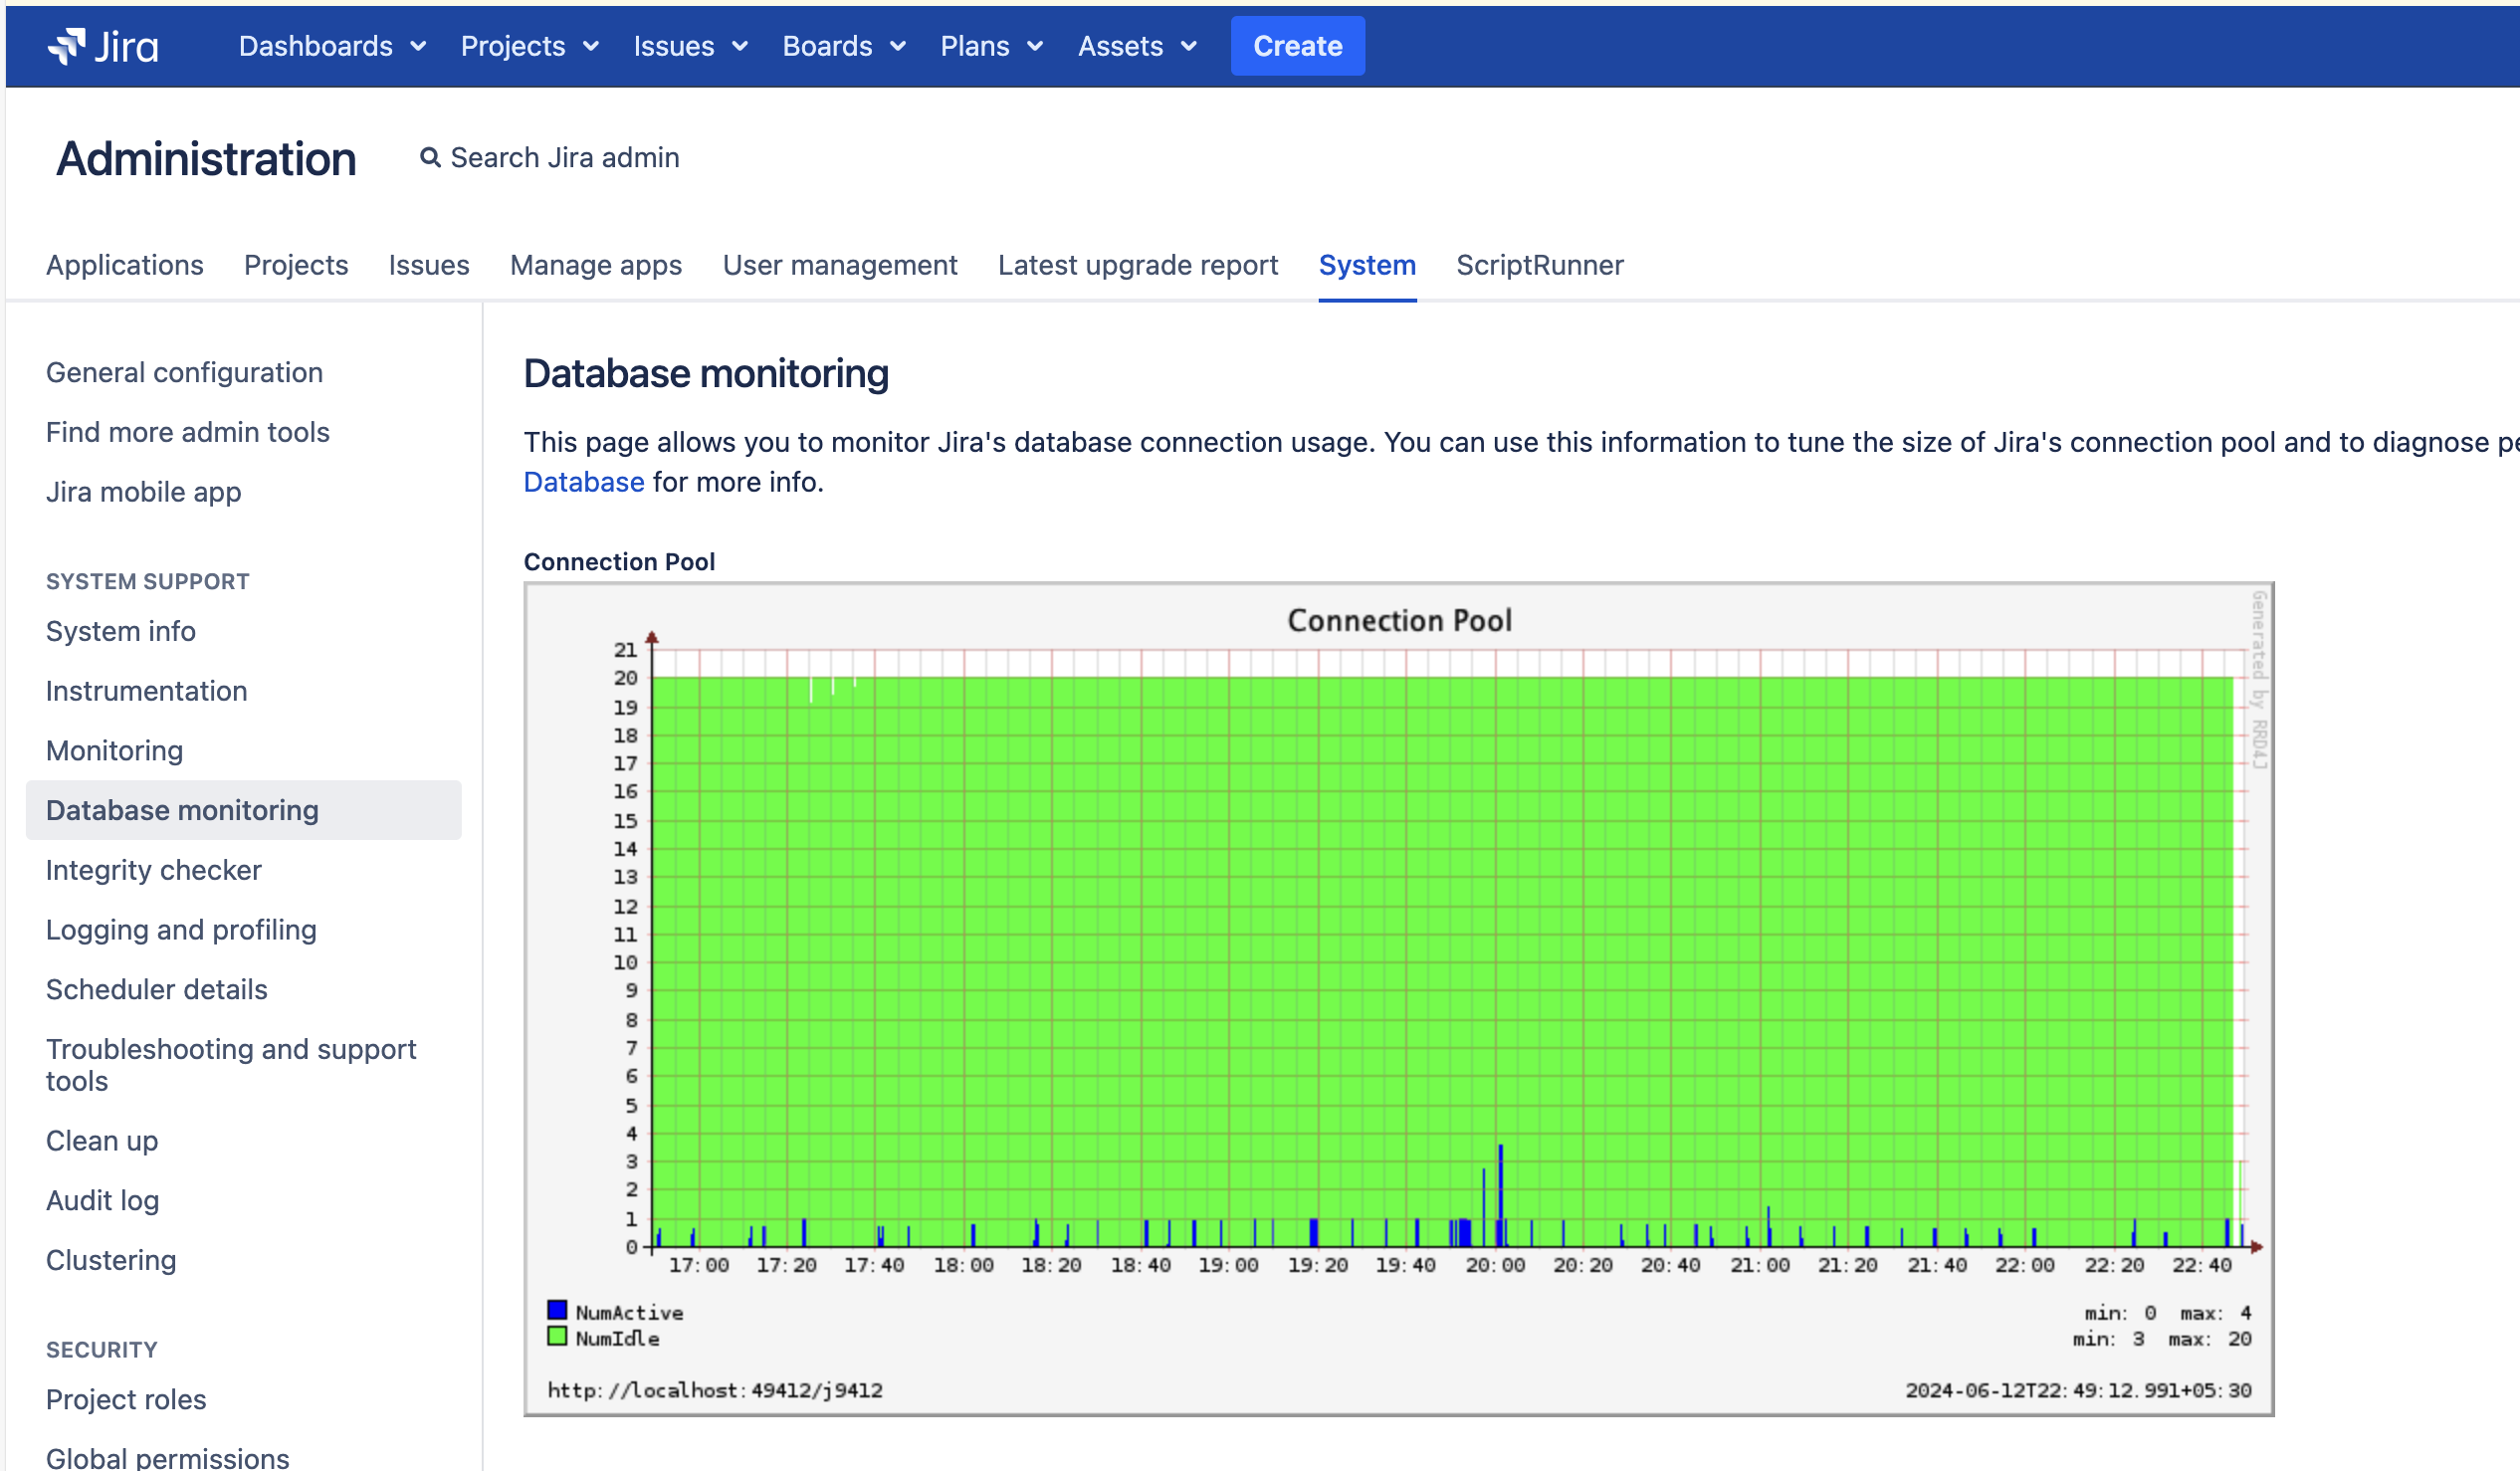The image size is (2520, 1471).
Task: Open System info in sidebar
Action: coord(121,631)
